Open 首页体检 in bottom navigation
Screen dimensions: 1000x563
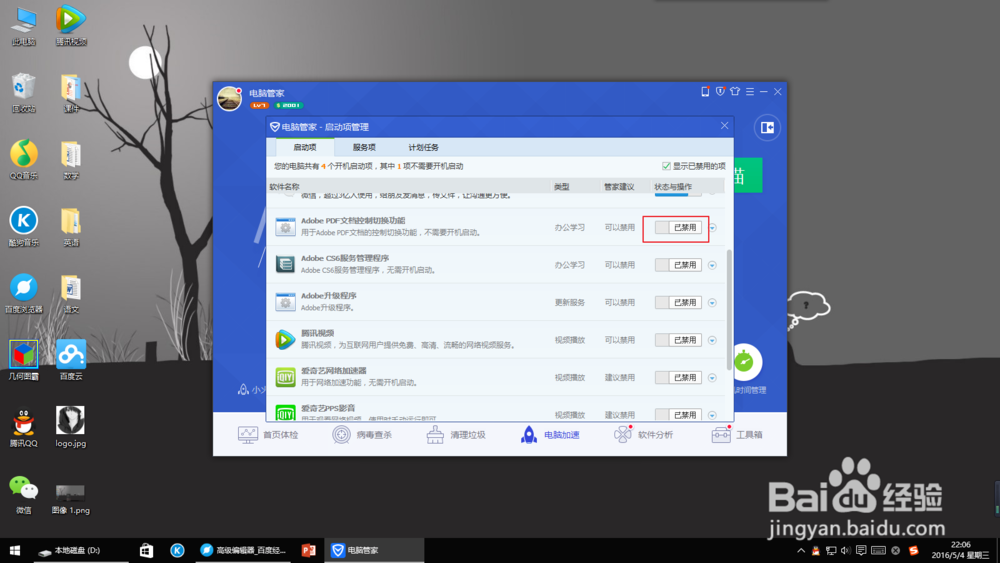(x=268, y=435)
